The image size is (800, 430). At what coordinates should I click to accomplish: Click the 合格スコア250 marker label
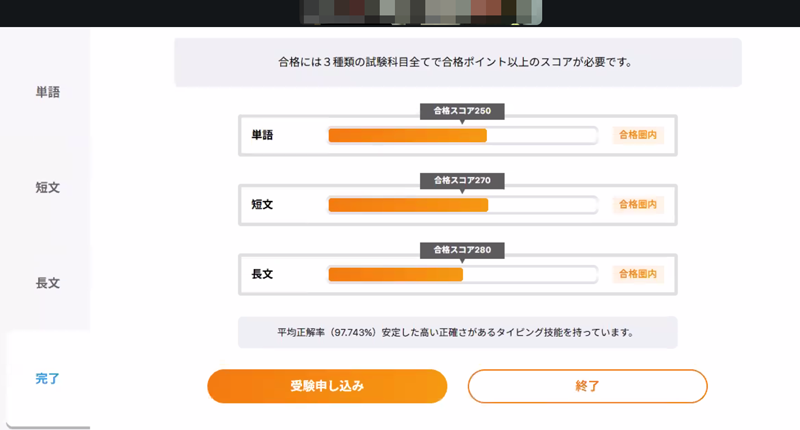click(462, 111)
